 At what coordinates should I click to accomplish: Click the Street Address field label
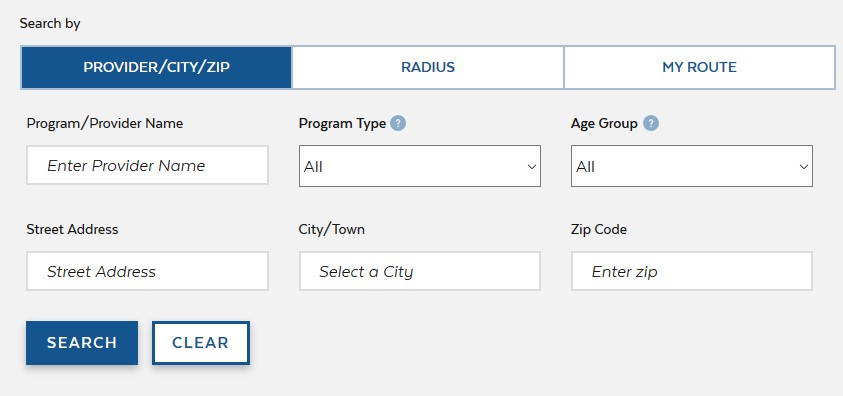tap(72, 229)
